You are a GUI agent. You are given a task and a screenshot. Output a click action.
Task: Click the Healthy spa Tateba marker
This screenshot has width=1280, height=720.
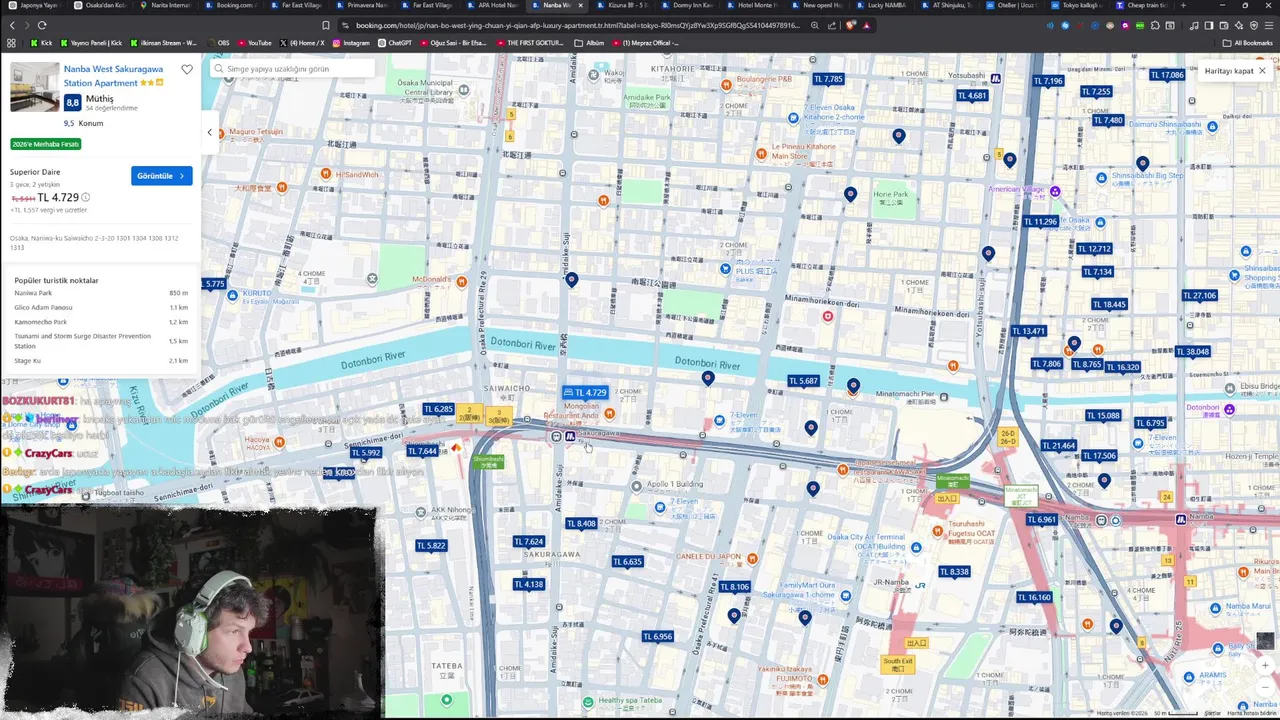[588, 702]
